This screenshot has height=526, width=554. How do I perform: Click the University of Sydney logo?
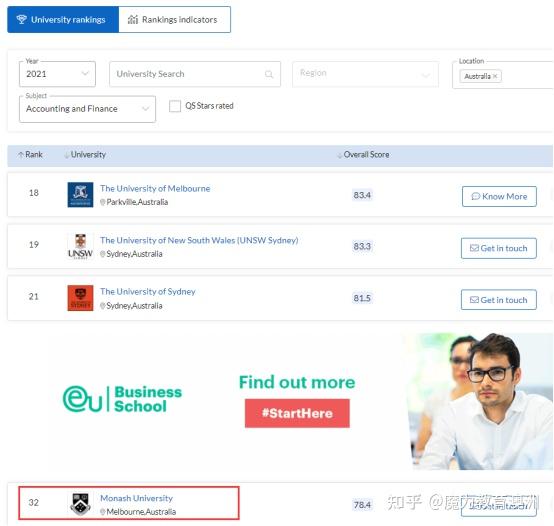(81, 298)
